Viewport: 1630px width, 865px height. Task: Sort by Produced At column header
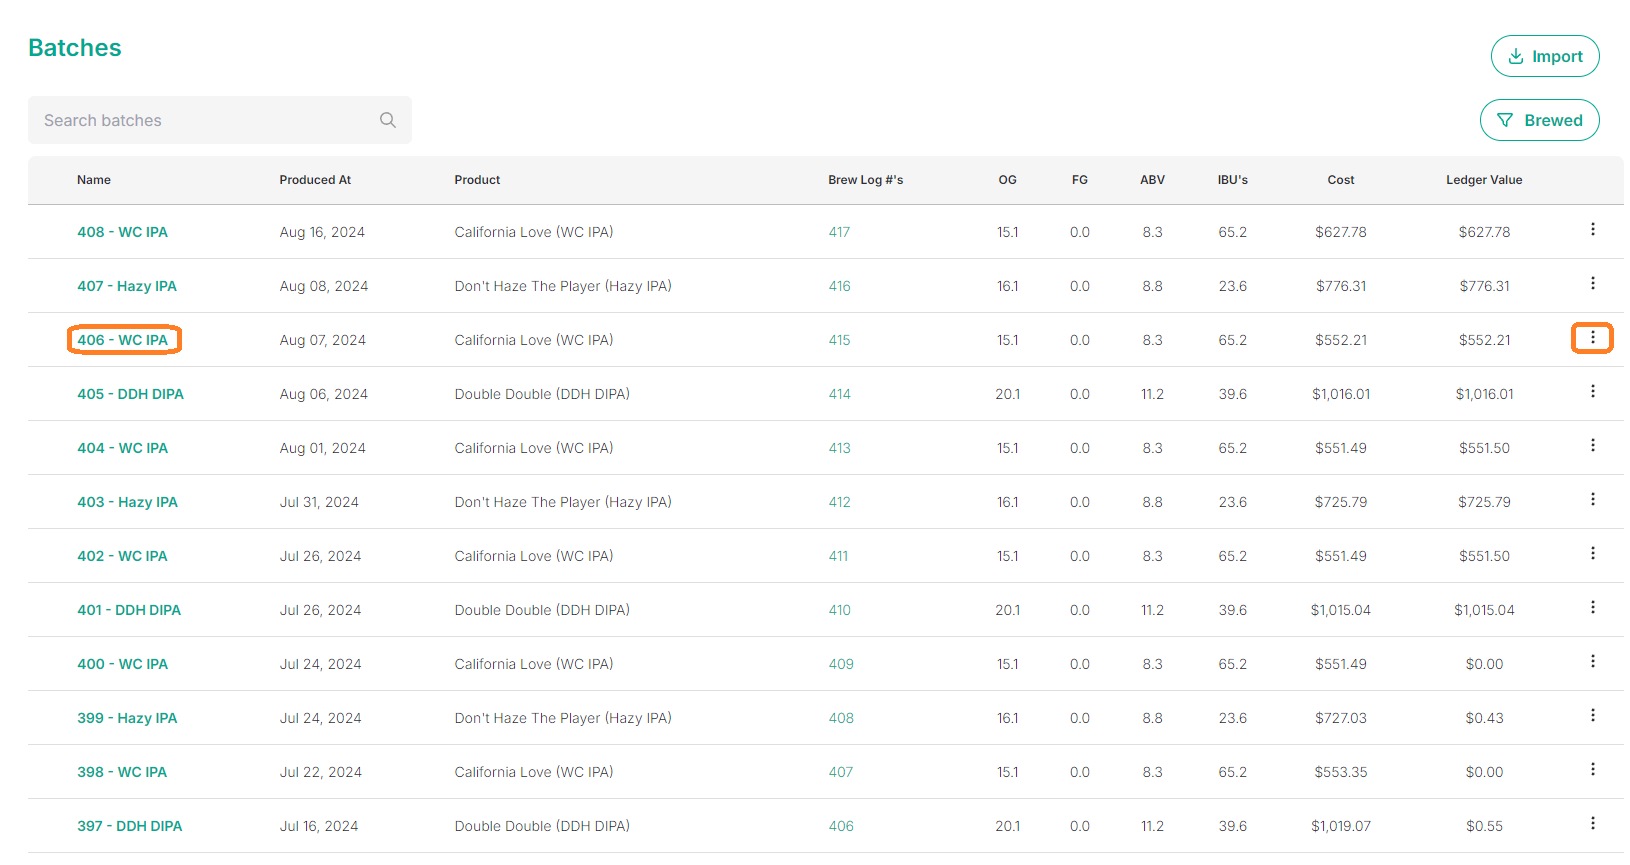315,180
